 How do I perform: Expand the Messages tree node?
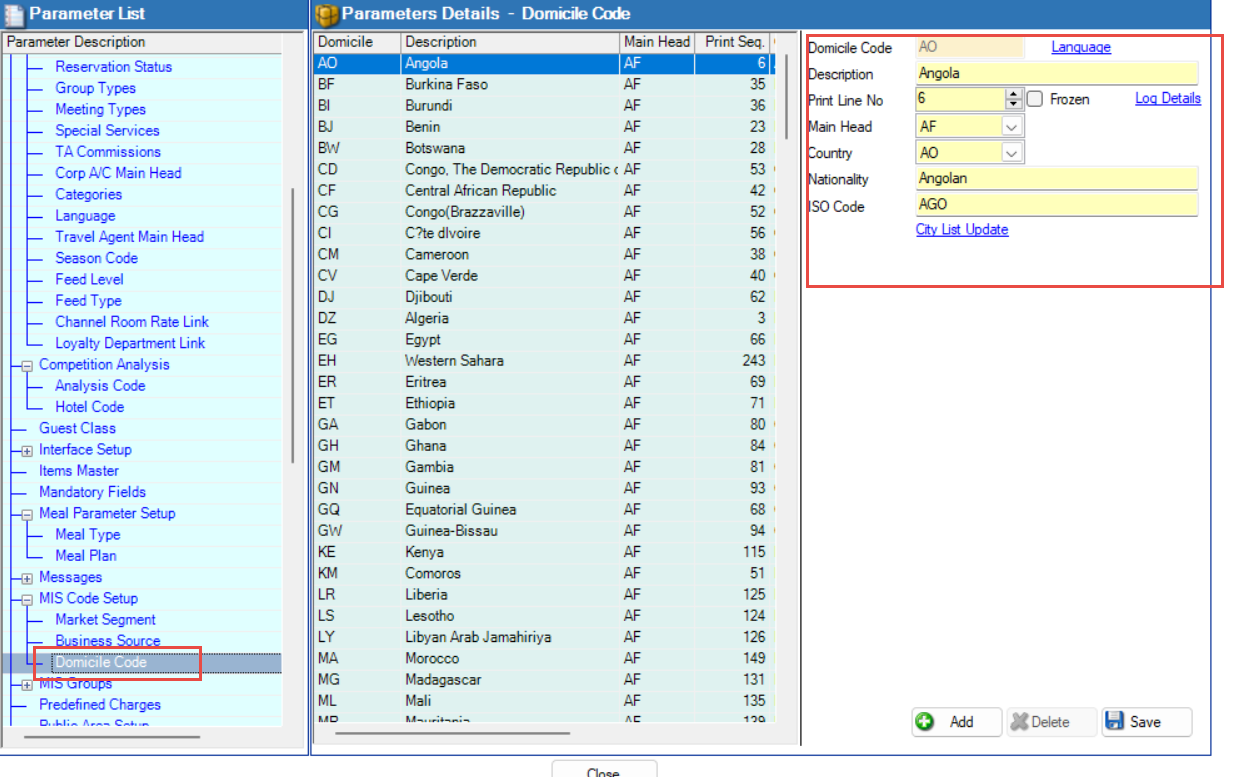coord(27,578)
